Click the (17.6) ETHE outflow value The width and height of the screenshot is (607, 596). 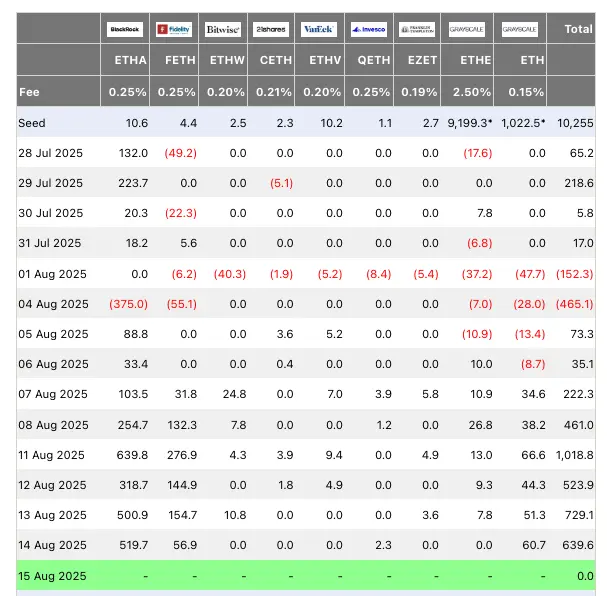(x=478, y=153)
